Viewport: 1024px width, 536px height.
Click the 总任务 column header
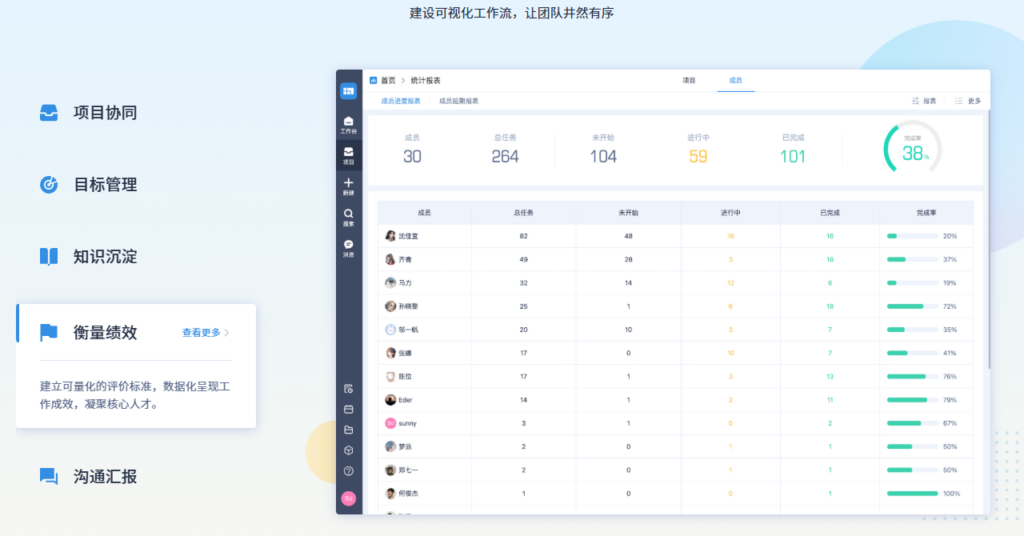pyautogui.click(x=524, y=213)
